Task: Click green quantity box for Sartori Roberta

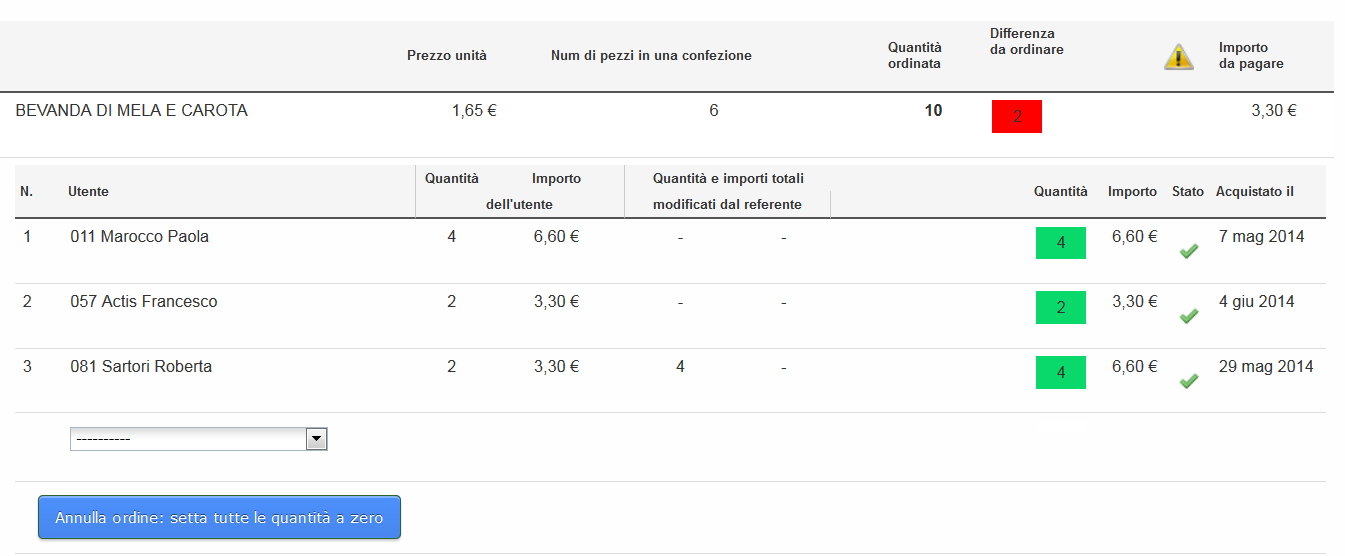Action: click(x=1061, y=373)
